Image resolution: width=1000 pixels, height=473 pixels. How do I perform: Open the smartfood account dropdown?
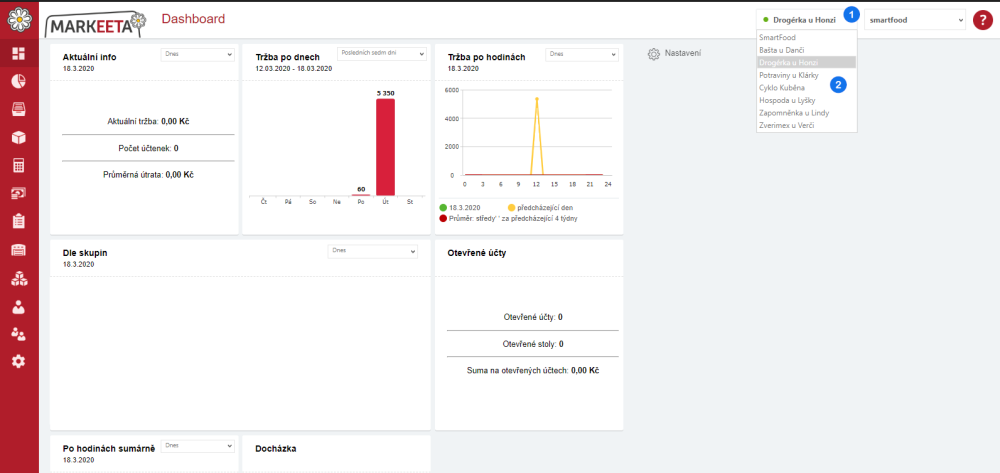pyautogui.click(x=915, y=20)
